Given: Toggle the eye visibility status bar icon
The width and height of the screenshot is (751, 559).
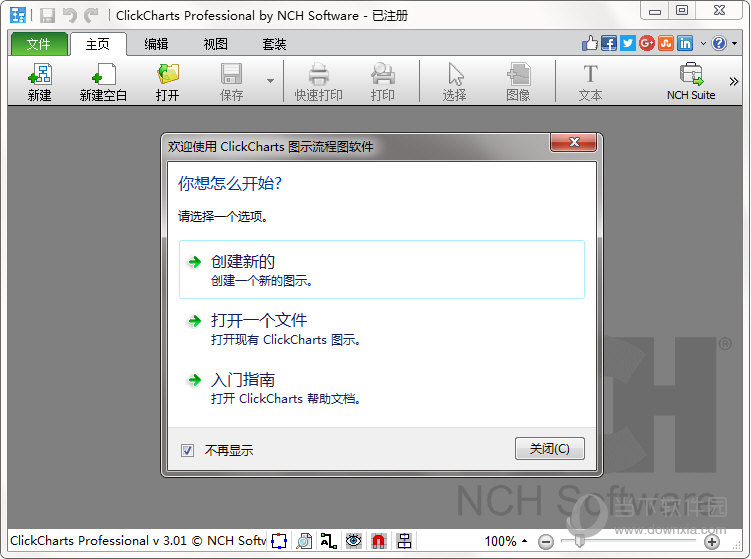Looking at the screenshot, I should [354, 541].
